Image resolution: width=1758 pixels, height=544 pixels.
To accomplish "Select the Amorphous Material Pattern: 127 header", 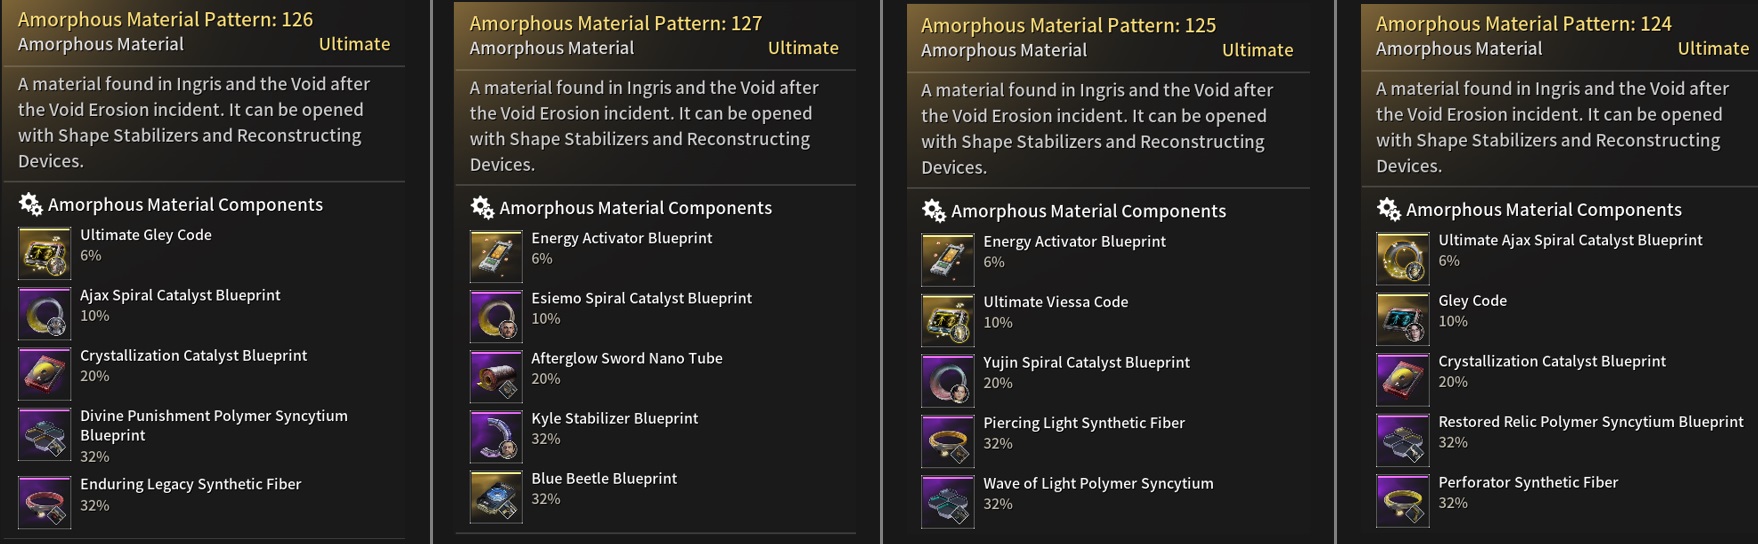I will click(615, 23).
